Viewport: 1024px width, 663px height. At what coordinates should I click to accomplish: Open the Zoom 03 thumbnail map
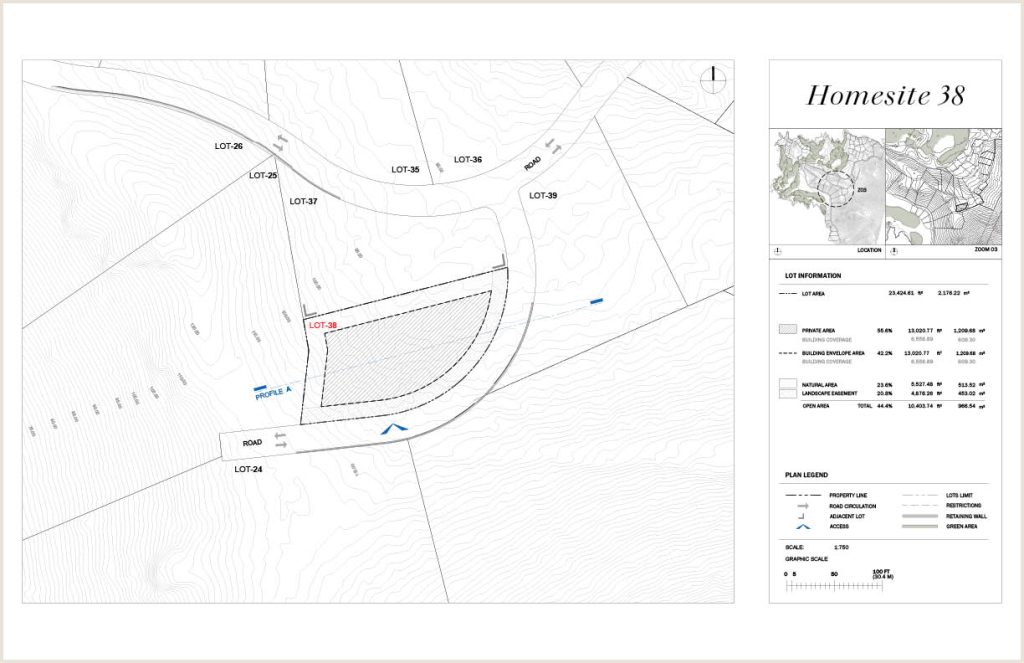[x=942, y=186]
